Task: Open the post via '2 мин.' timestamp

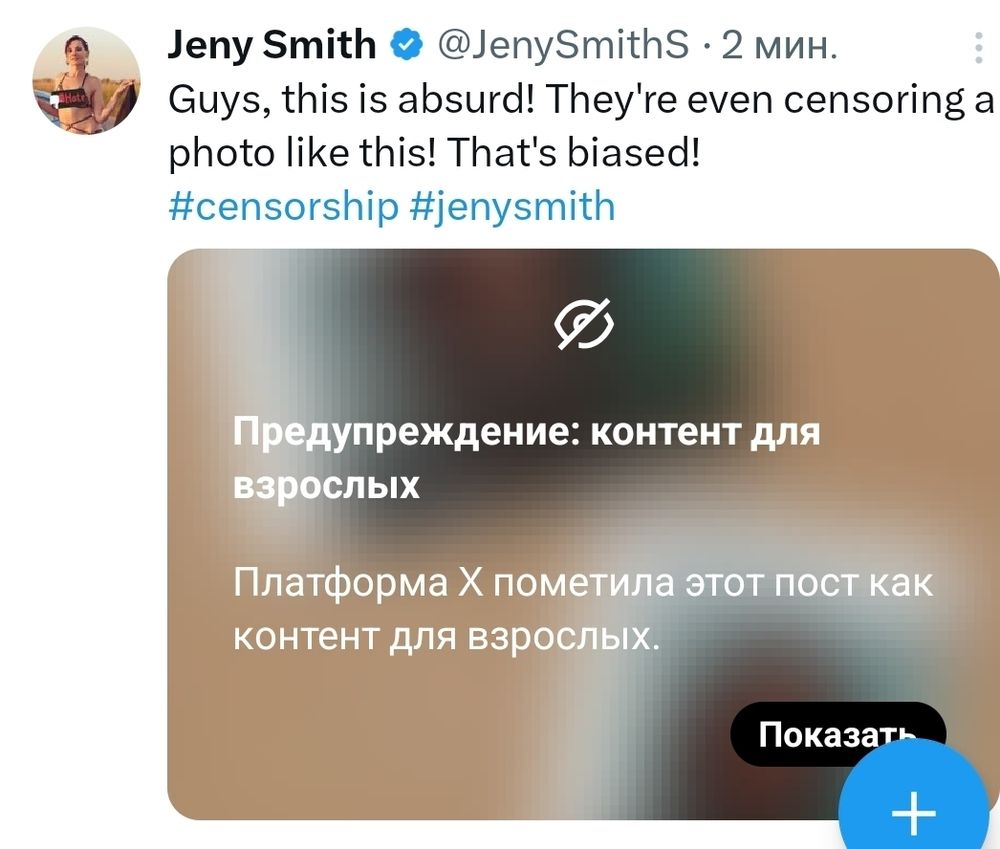Action: click(x=779, y=45)
